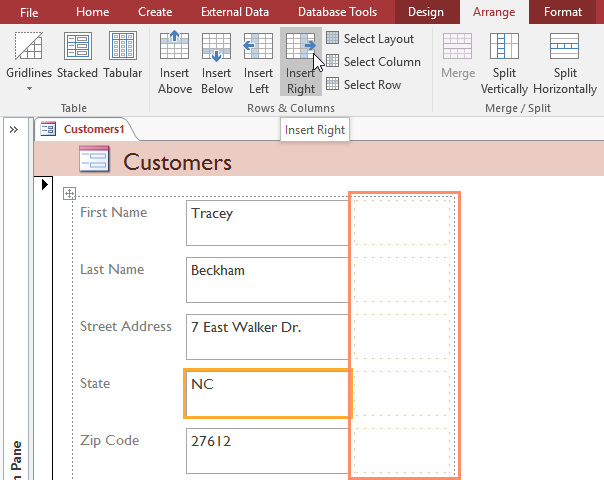Apply Tabular table layout
604x480 pixels.
[x=123, y=56]
